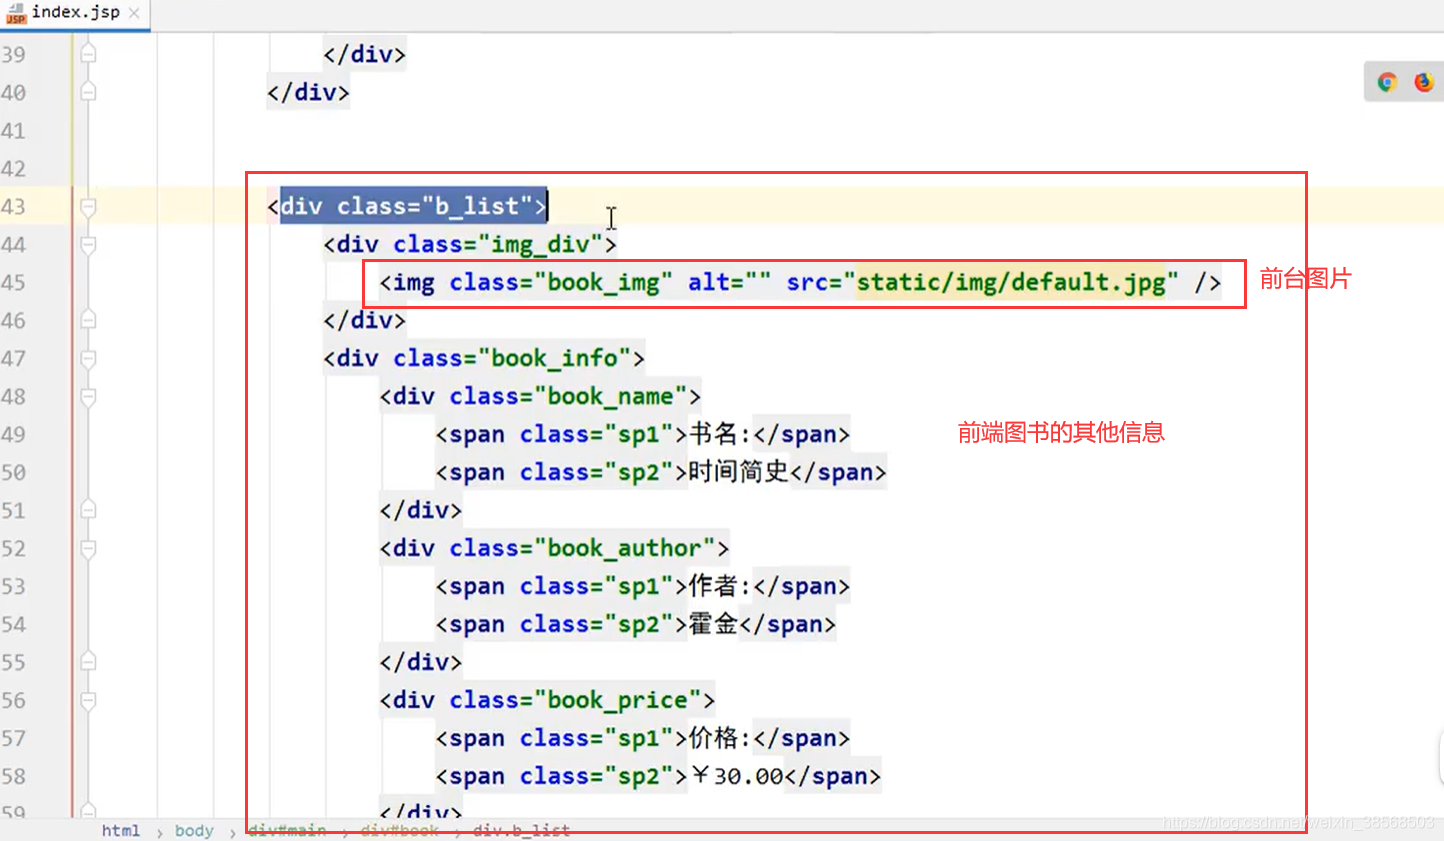This screenshot has height=841, width=1444.
Task: Collapse the book_info div fold at line 47
Action: (x=88, y=358)
